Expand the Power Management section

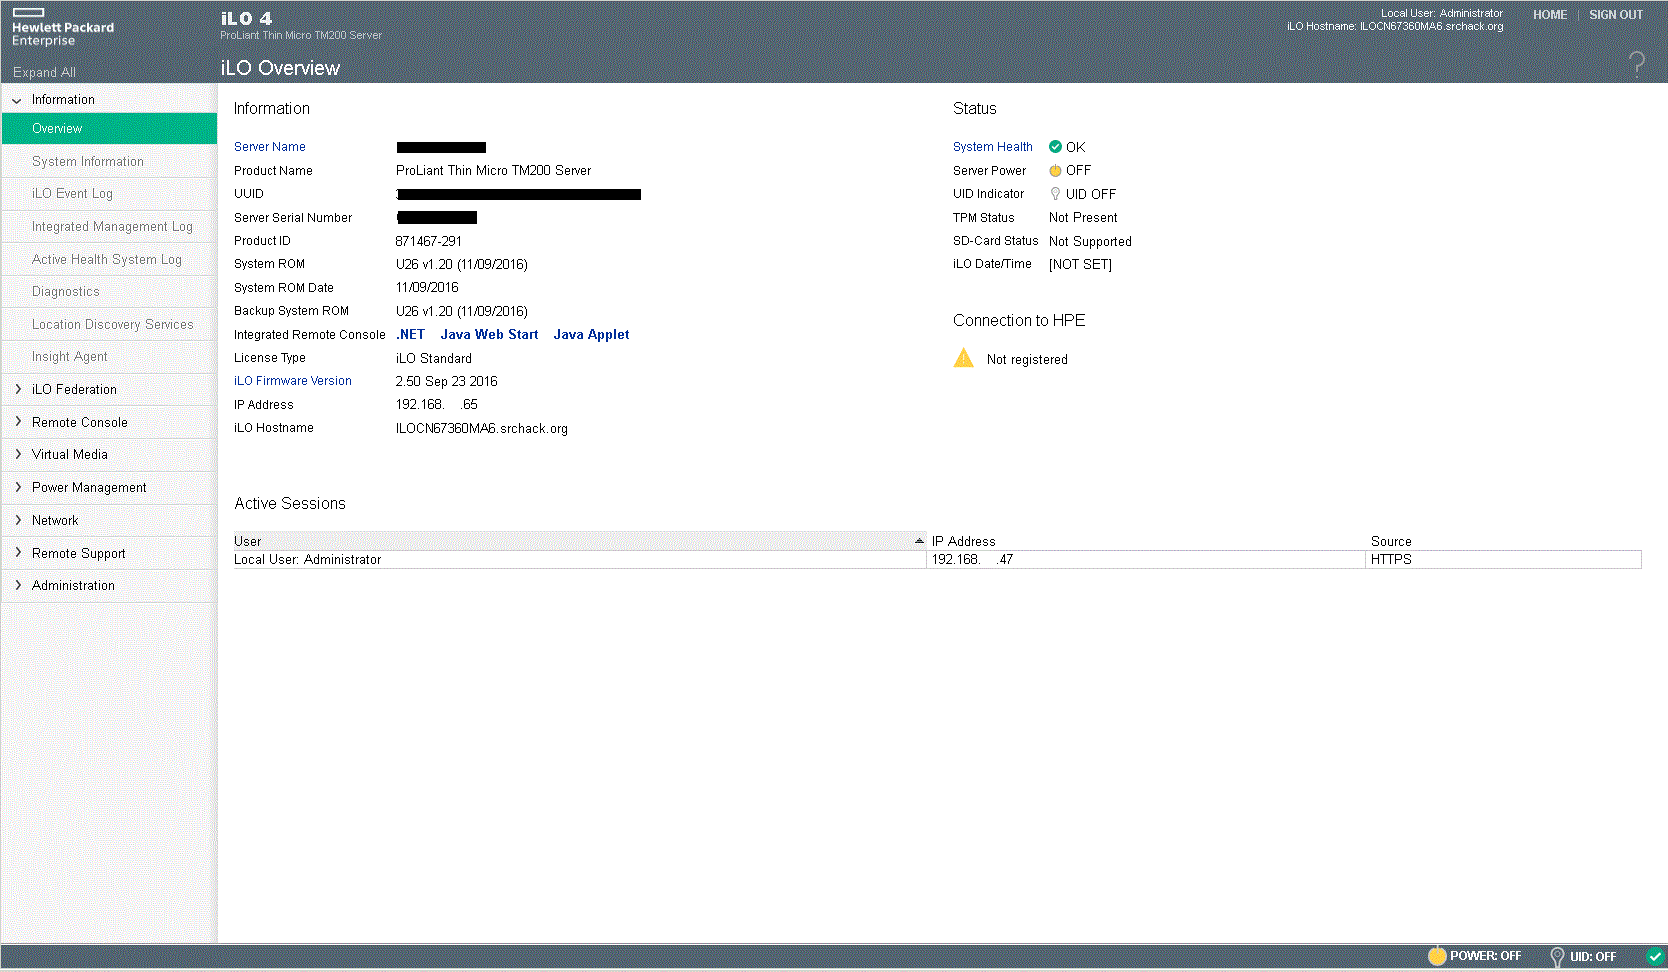coord(18,487)
